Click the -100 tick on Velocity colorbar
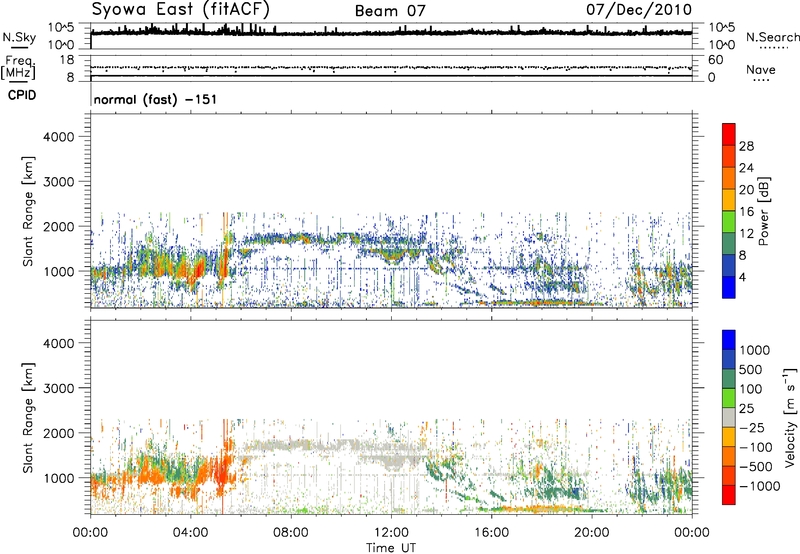This screenshot has width=800, height=554. (756, 447)
